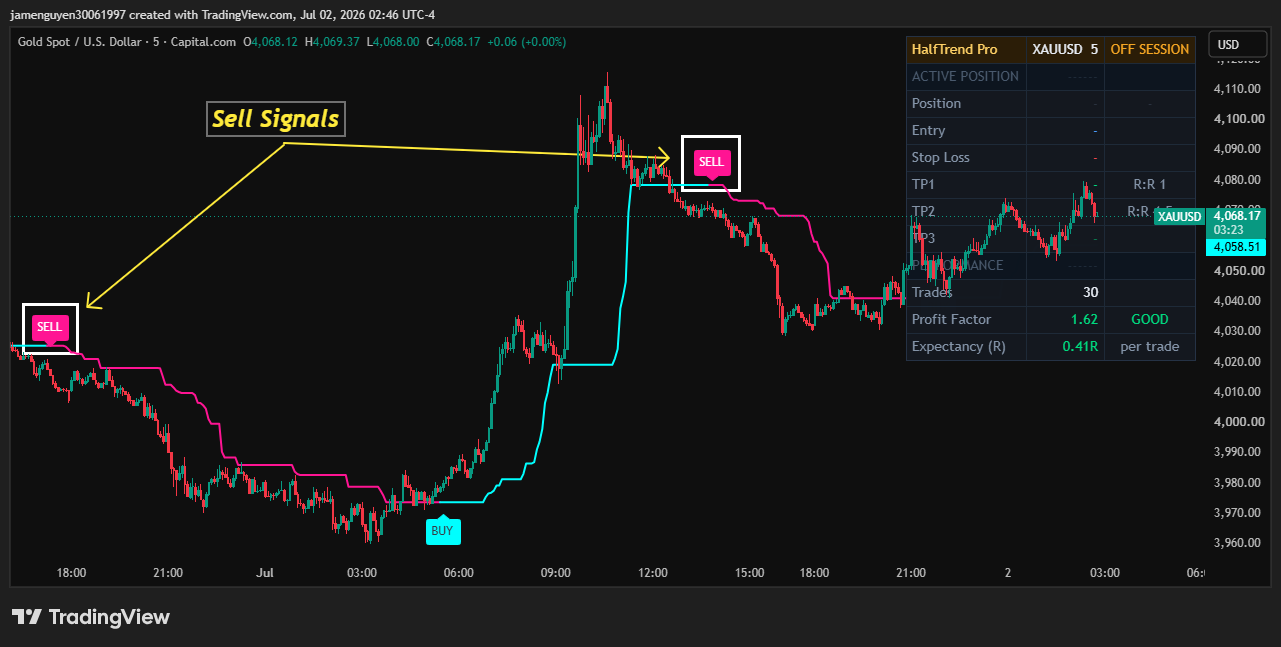The height and width of the screenshot is (647, 1281).
Task: Click the Expectancy (R) label
Action: point(958,346)
